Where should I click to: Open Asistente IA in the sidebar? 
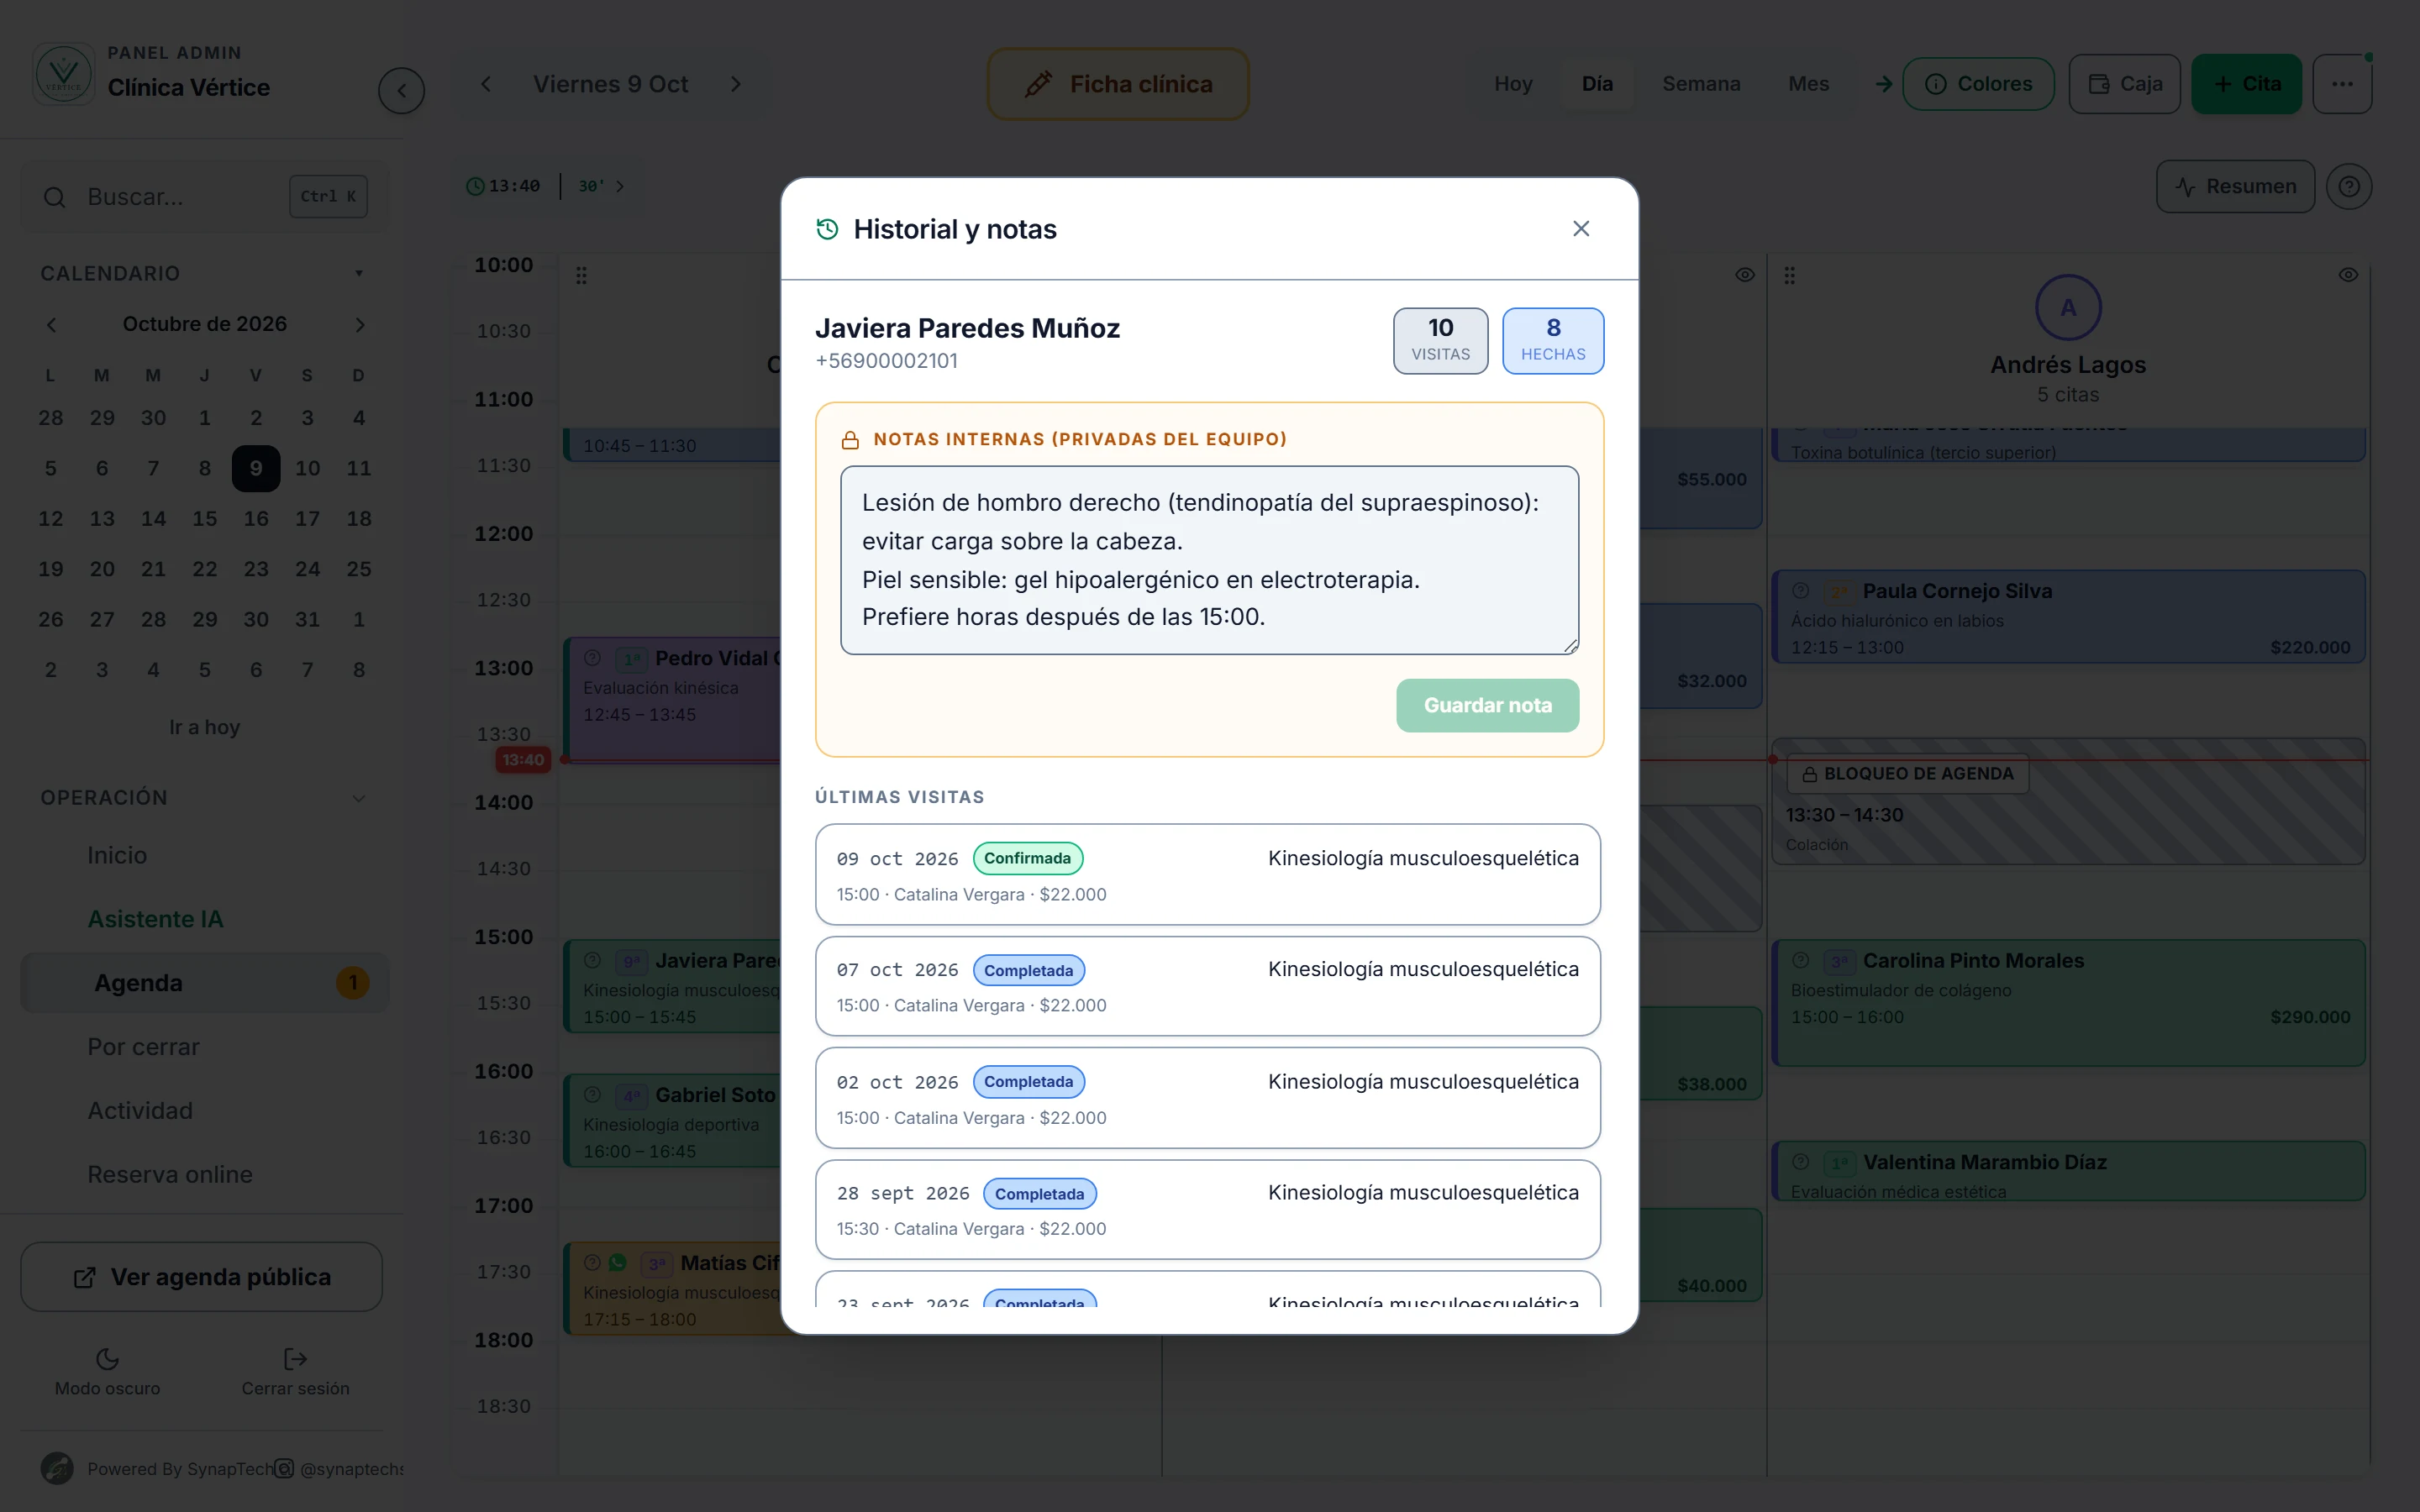[155, 919]
